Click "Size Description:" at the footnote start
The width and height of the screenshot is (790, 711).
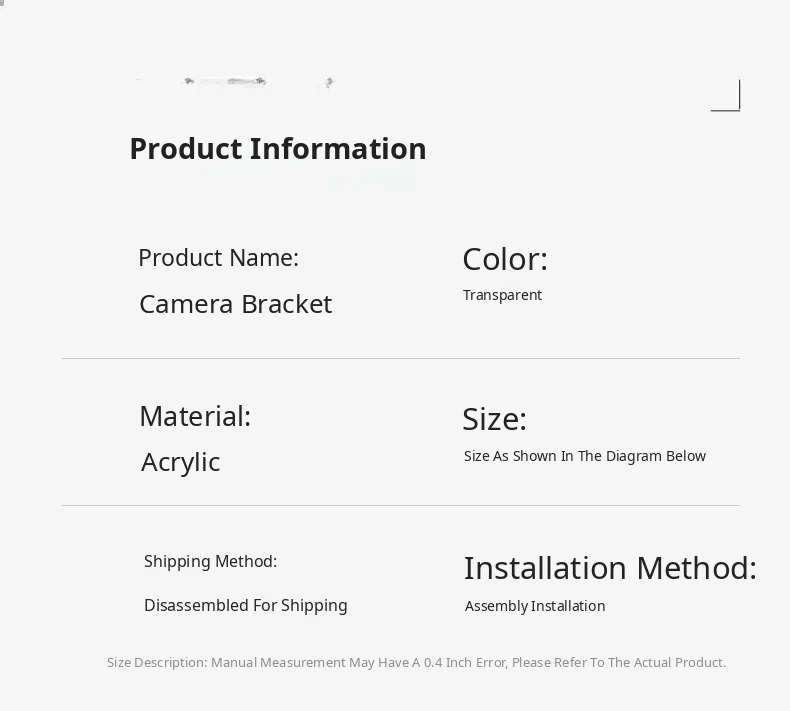157,662
